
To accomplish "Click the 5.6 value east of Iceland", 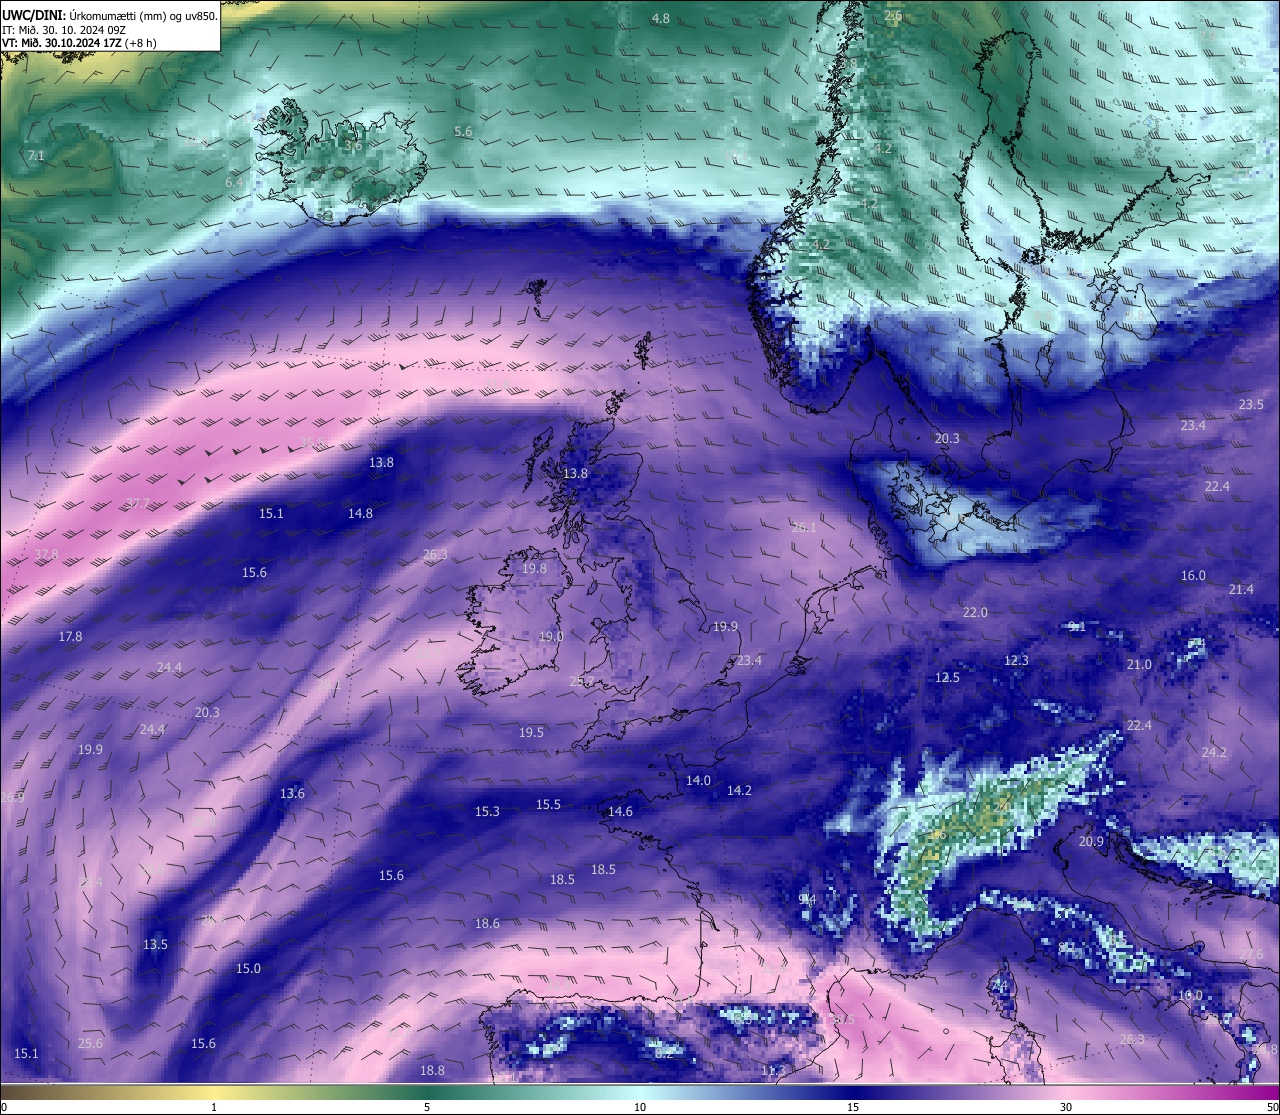I will point(463,132).
